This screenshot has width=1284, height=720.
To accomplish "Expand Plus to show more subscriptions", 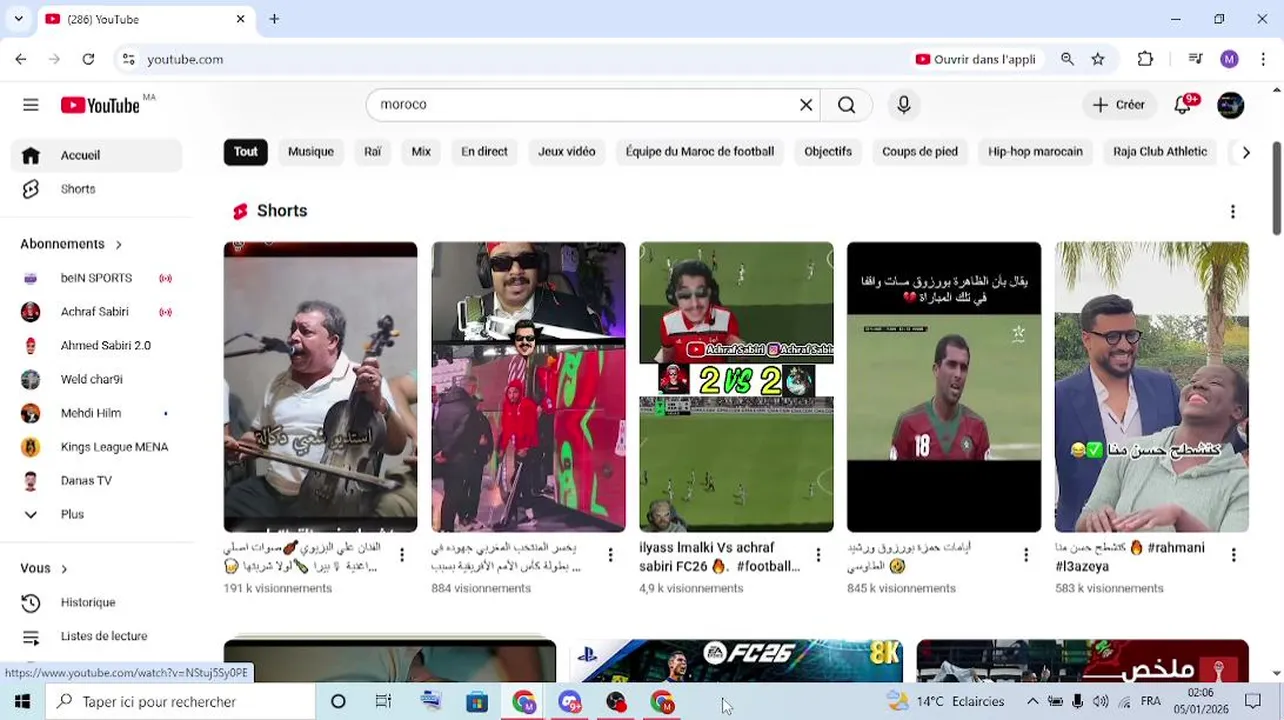I will (x=96, y=514).
